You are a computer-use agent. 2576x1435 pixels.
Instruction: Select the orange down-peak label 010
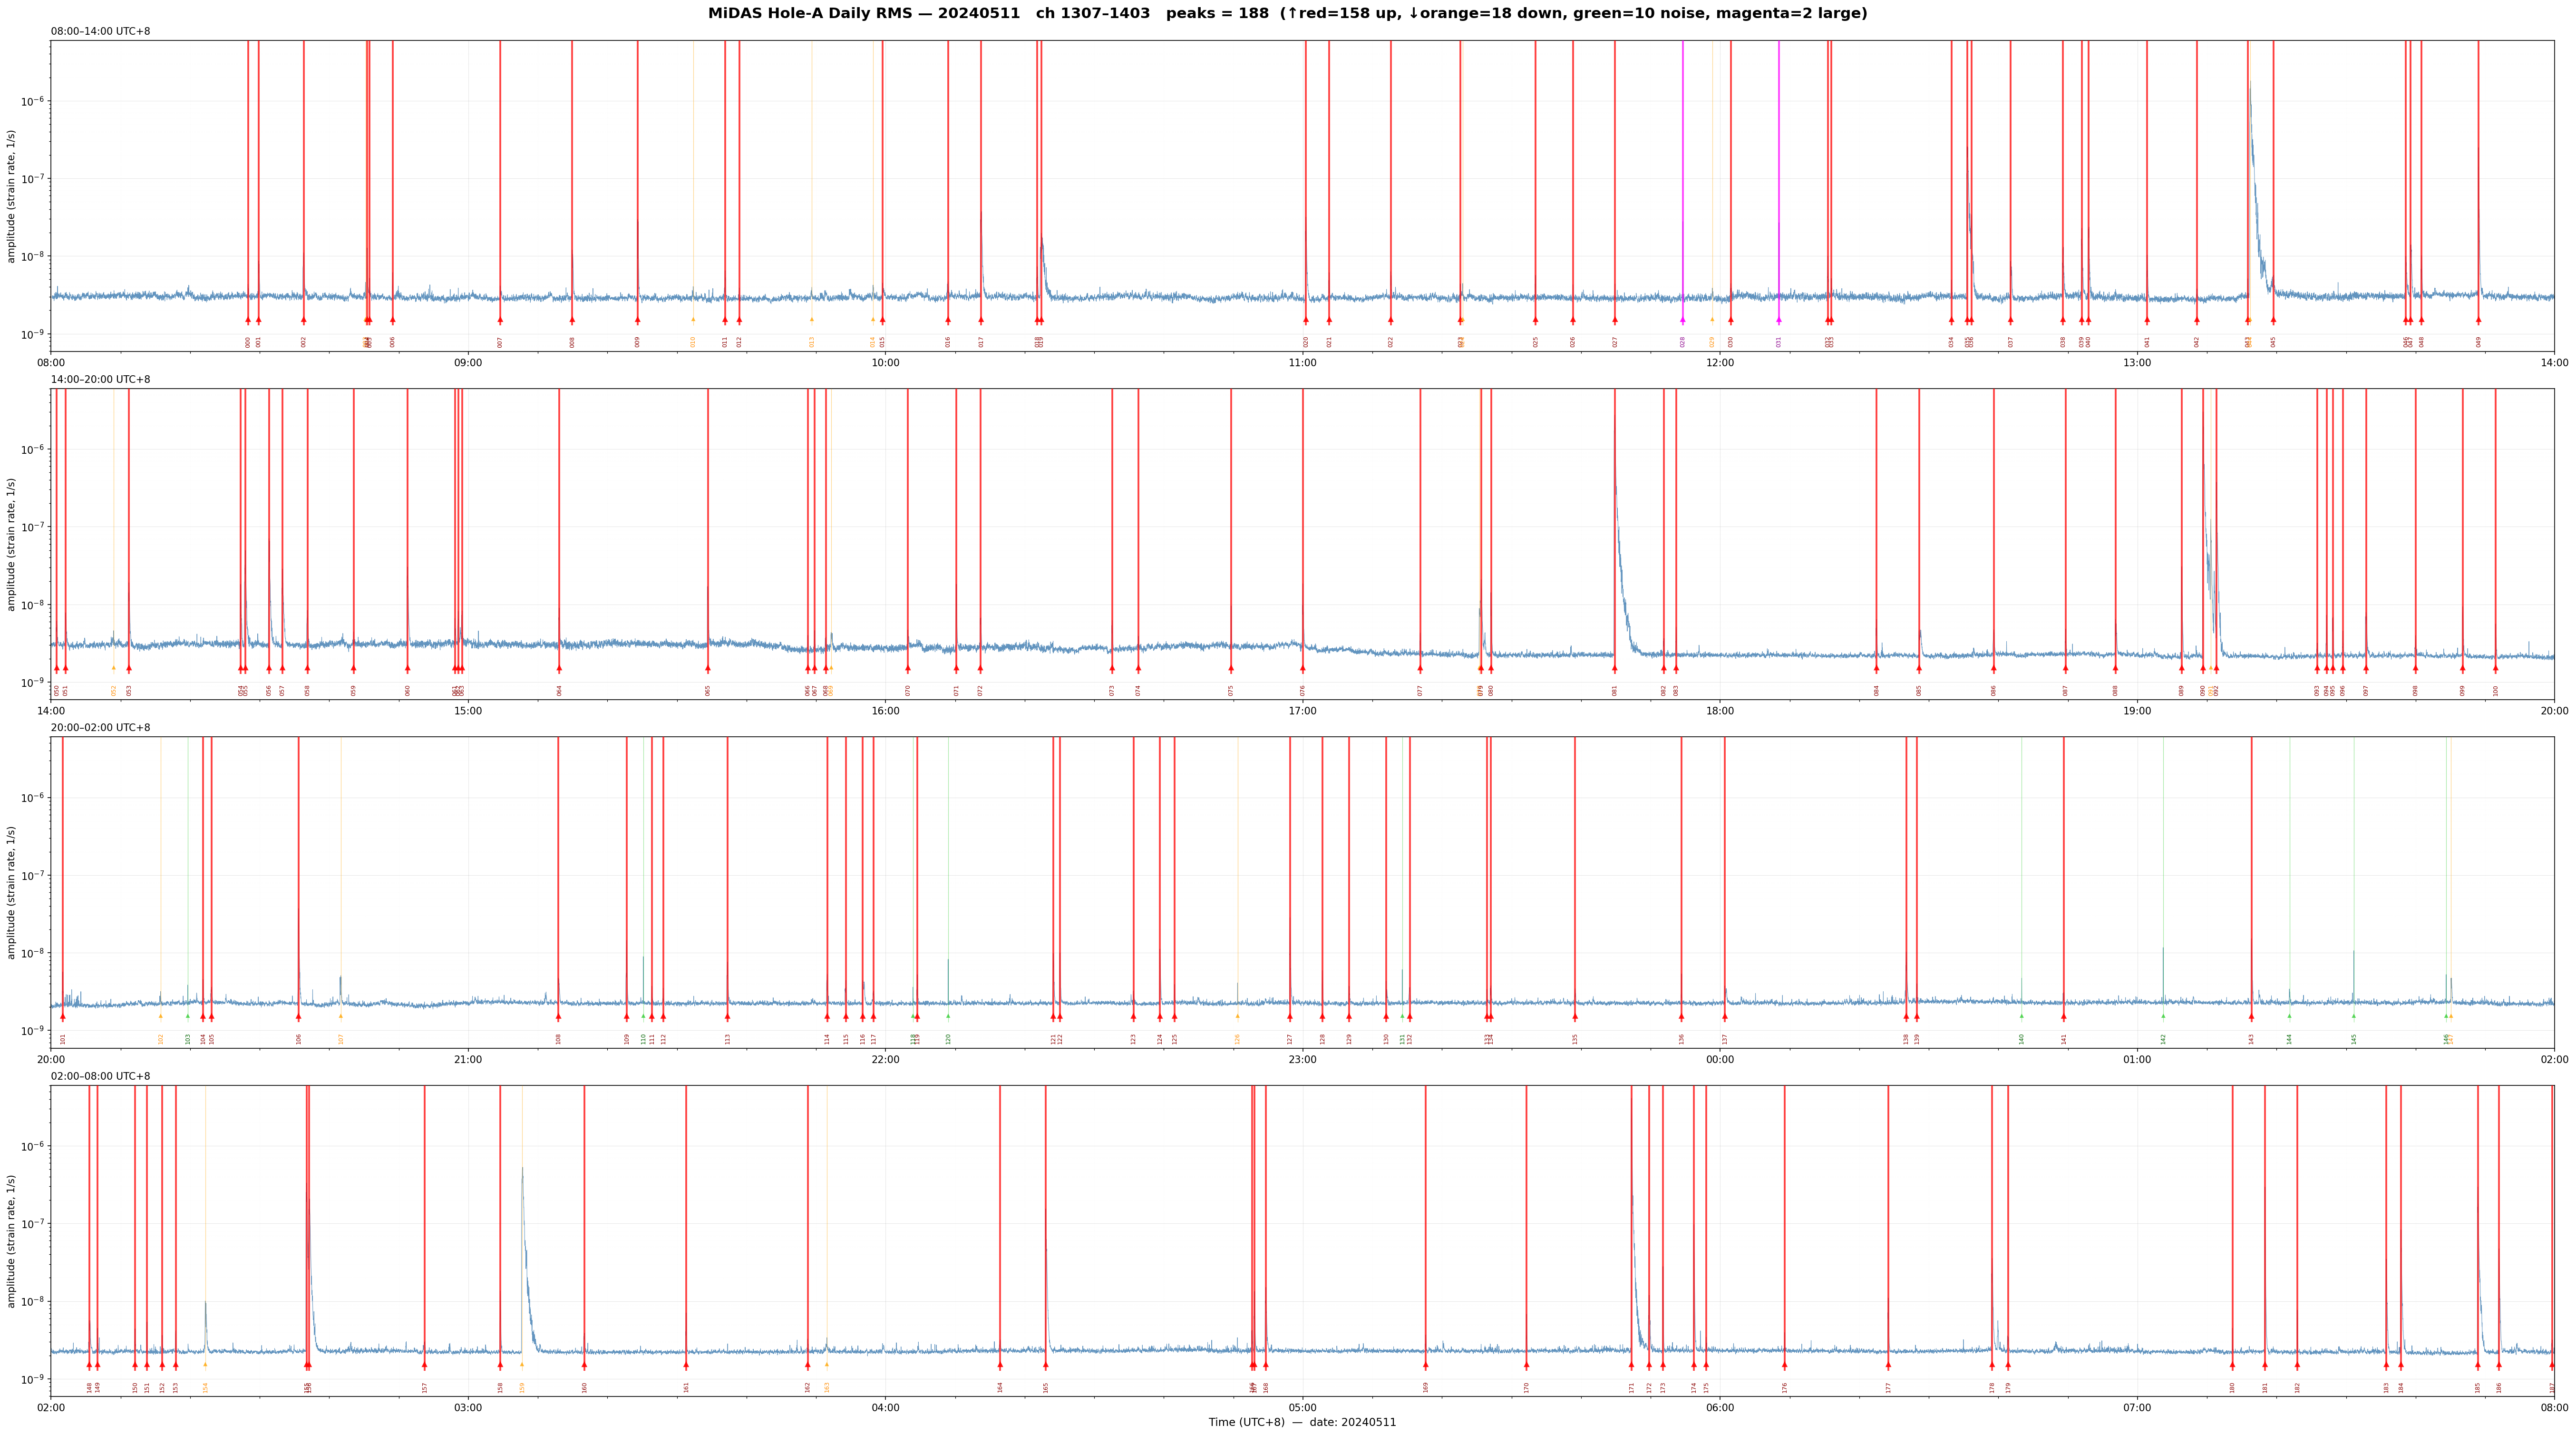pyautogui.click(x=693, y=342)
